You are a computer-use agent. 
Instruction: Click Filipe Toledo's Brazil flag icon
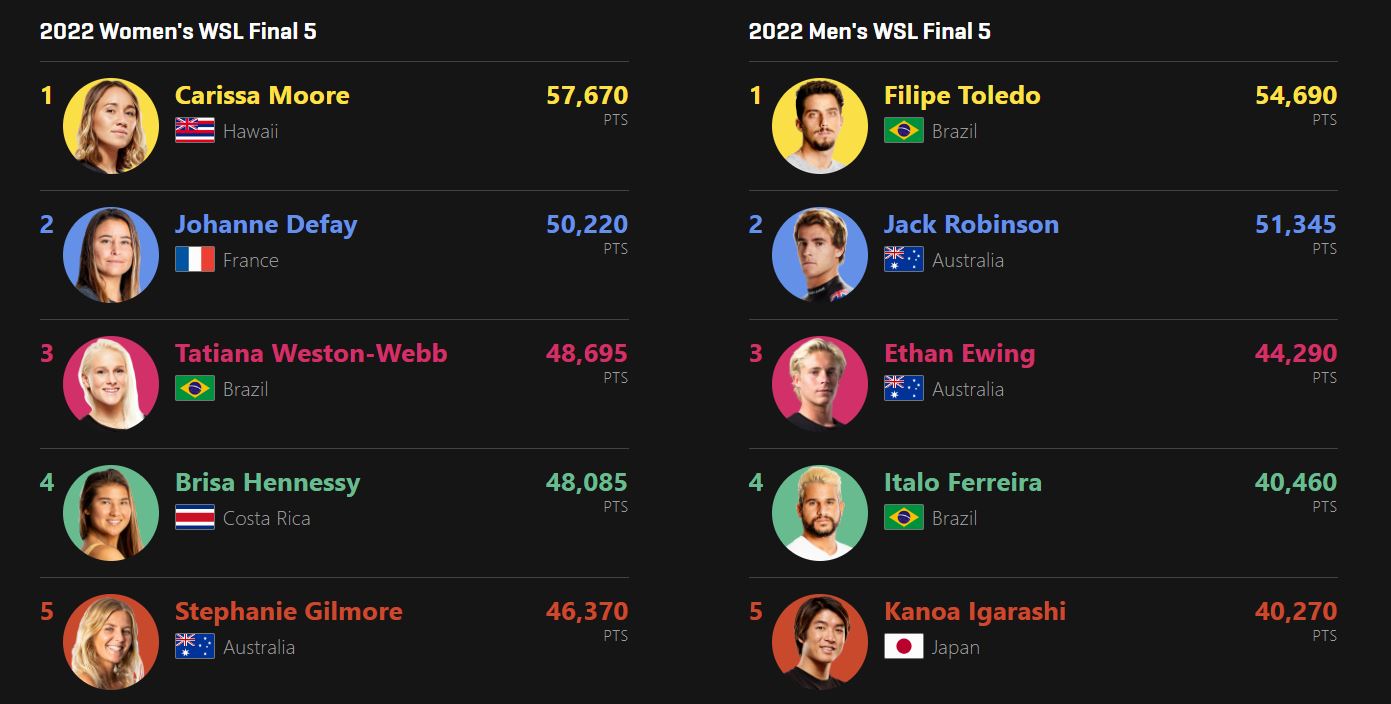904,131
